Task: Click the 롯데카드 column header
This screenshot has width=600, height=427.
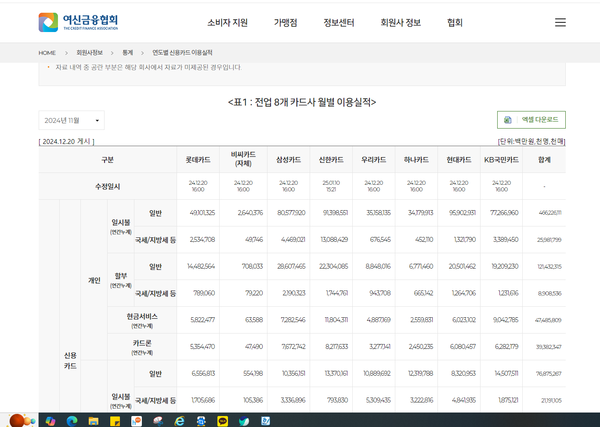Action: click(198, 160)
